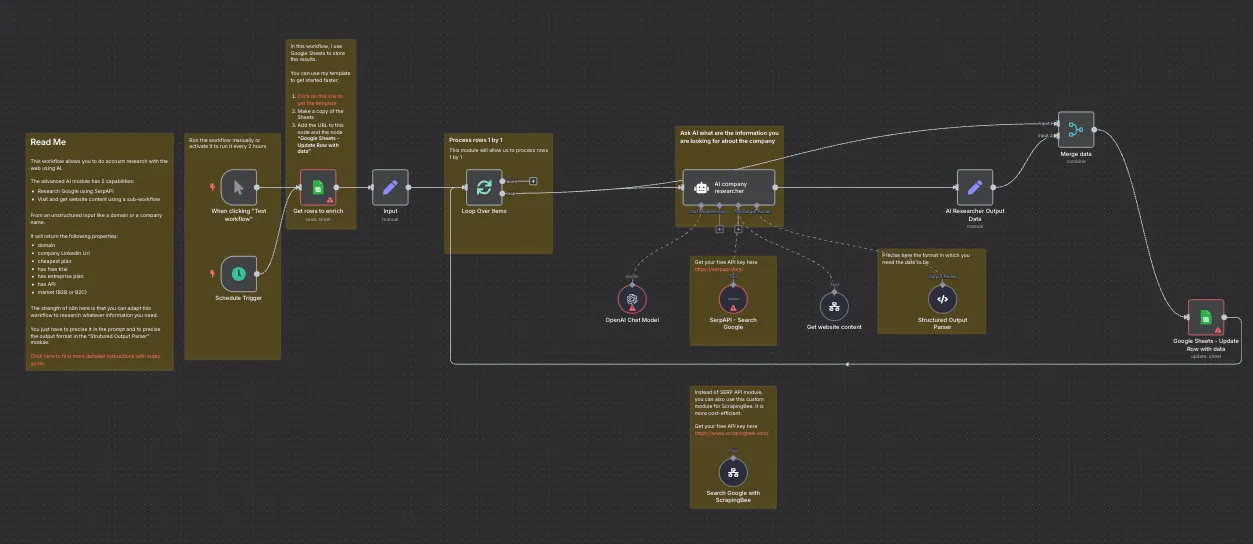Click the 'Merge data' label

pos(1076,154)
